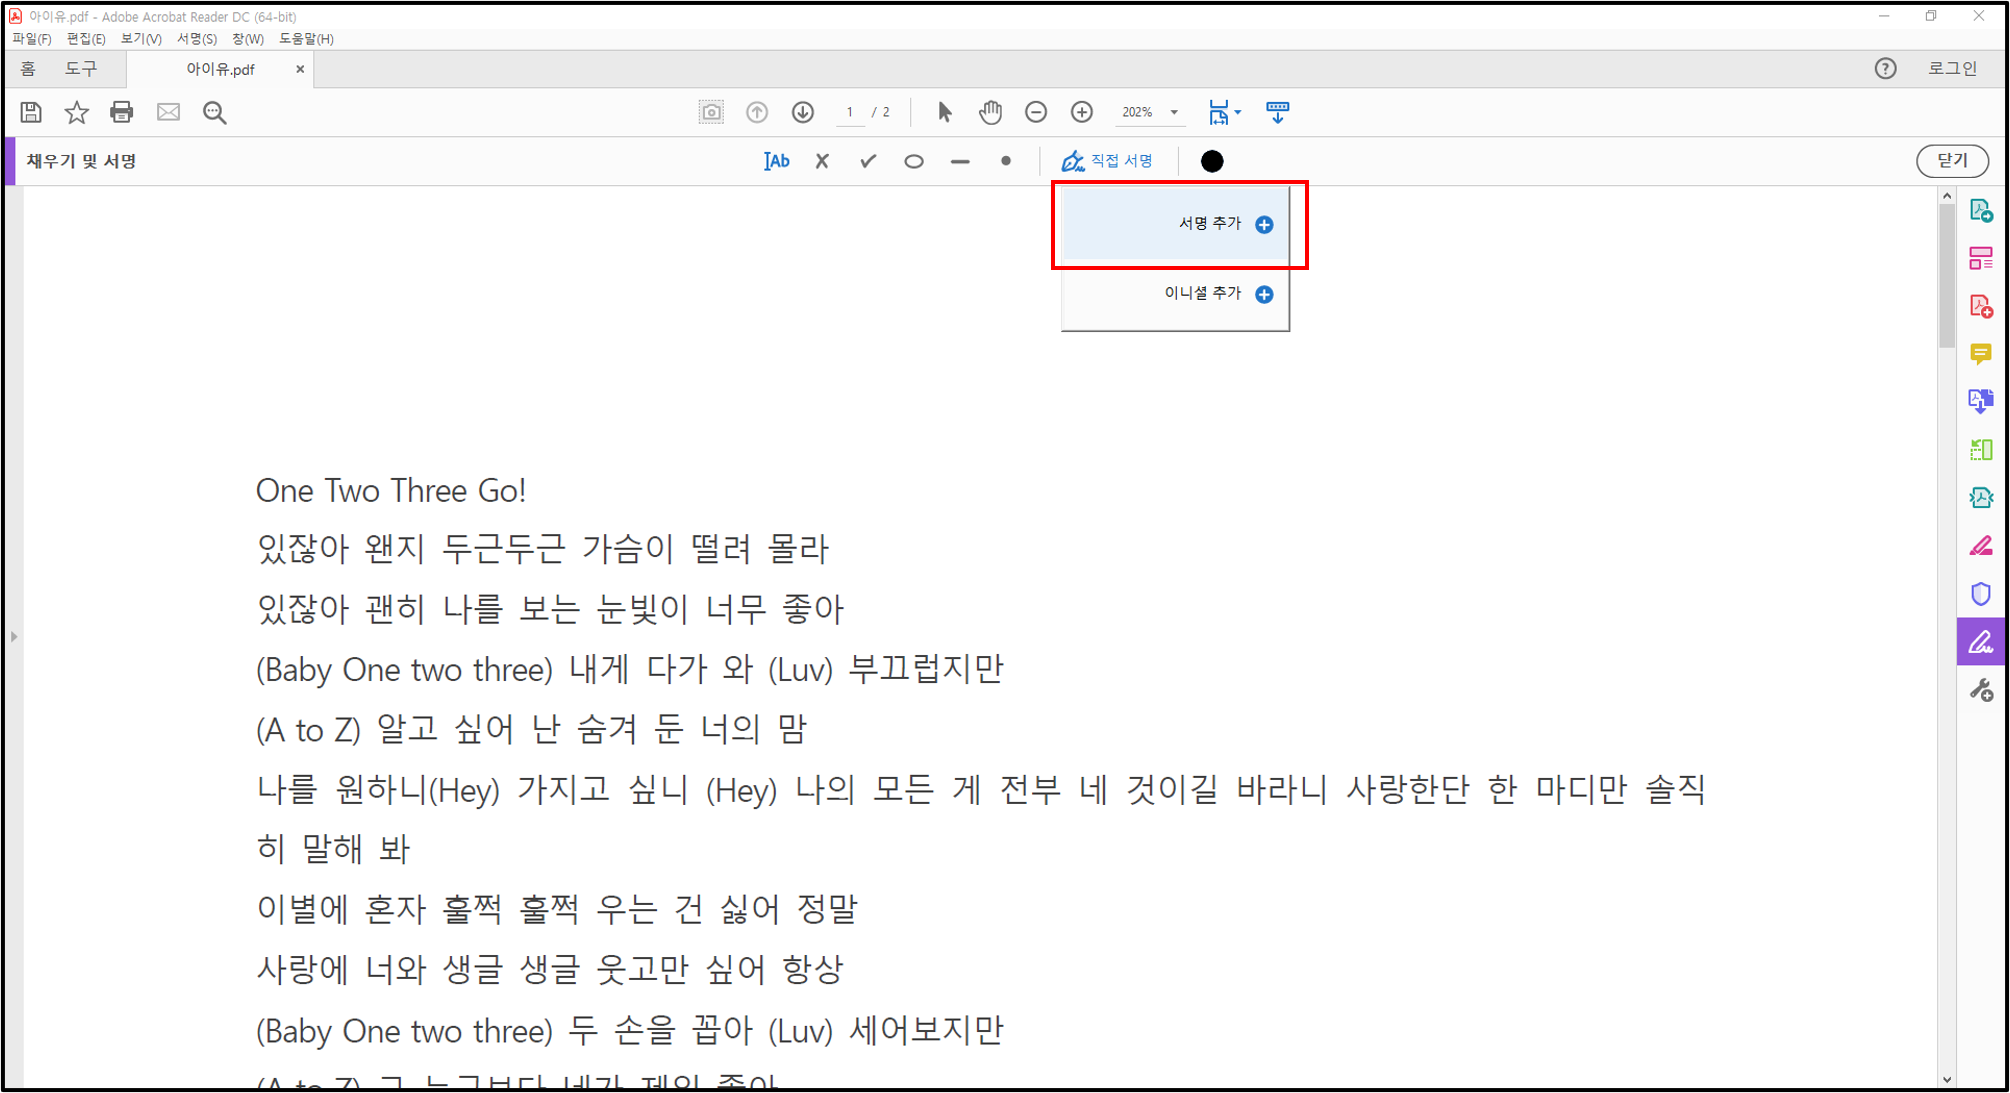Image resolution: width=2010 pixels, height=1093 pixels.
Task: Expand the left navigation pane
Action: pyautogui.click(x=14, y=636)
